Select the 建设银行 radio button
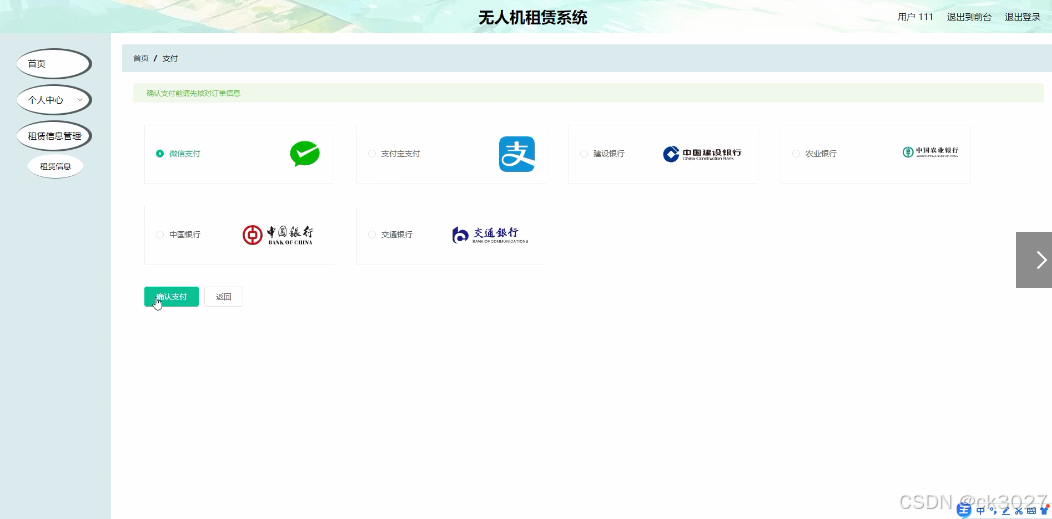Image resolution: width=1052 pixels, height=519 pixels. (584, 154)
